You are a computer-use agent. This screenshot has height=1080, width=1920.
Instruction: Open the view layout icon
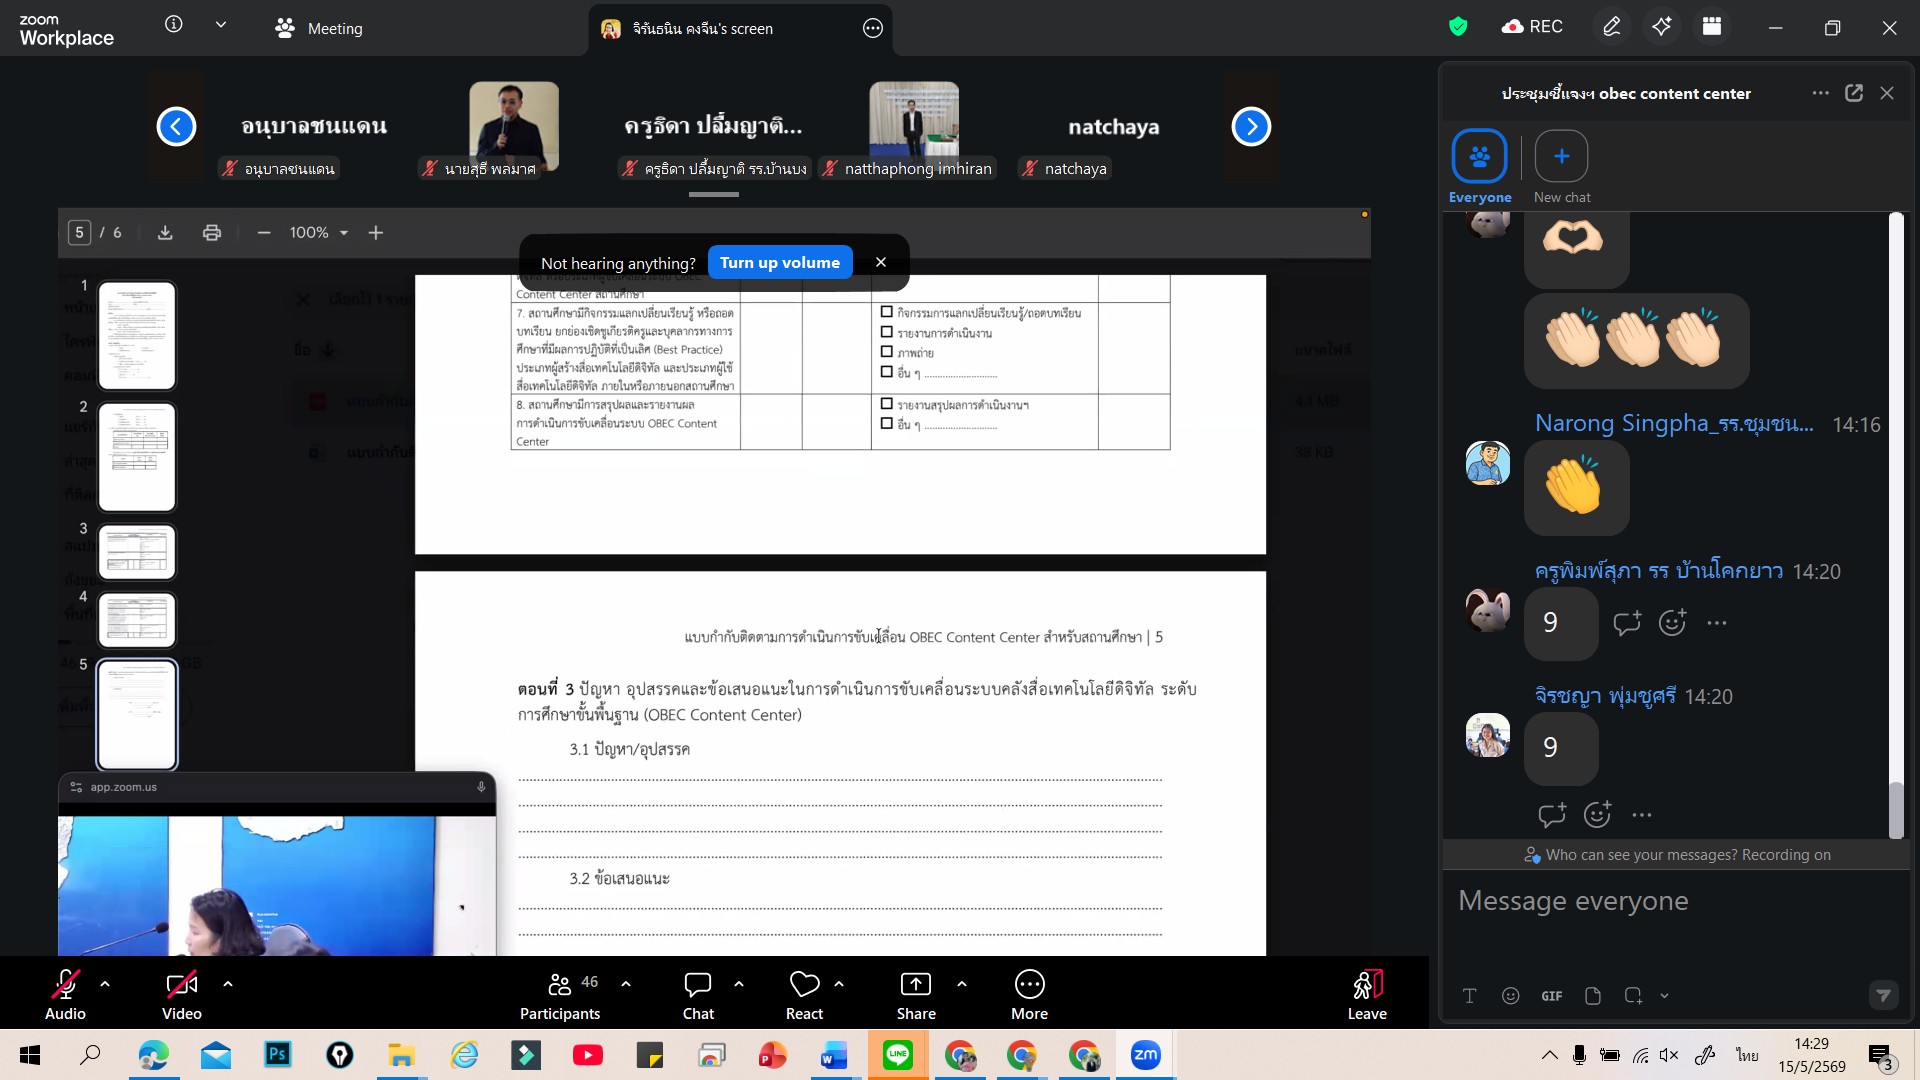point(1712,27)
